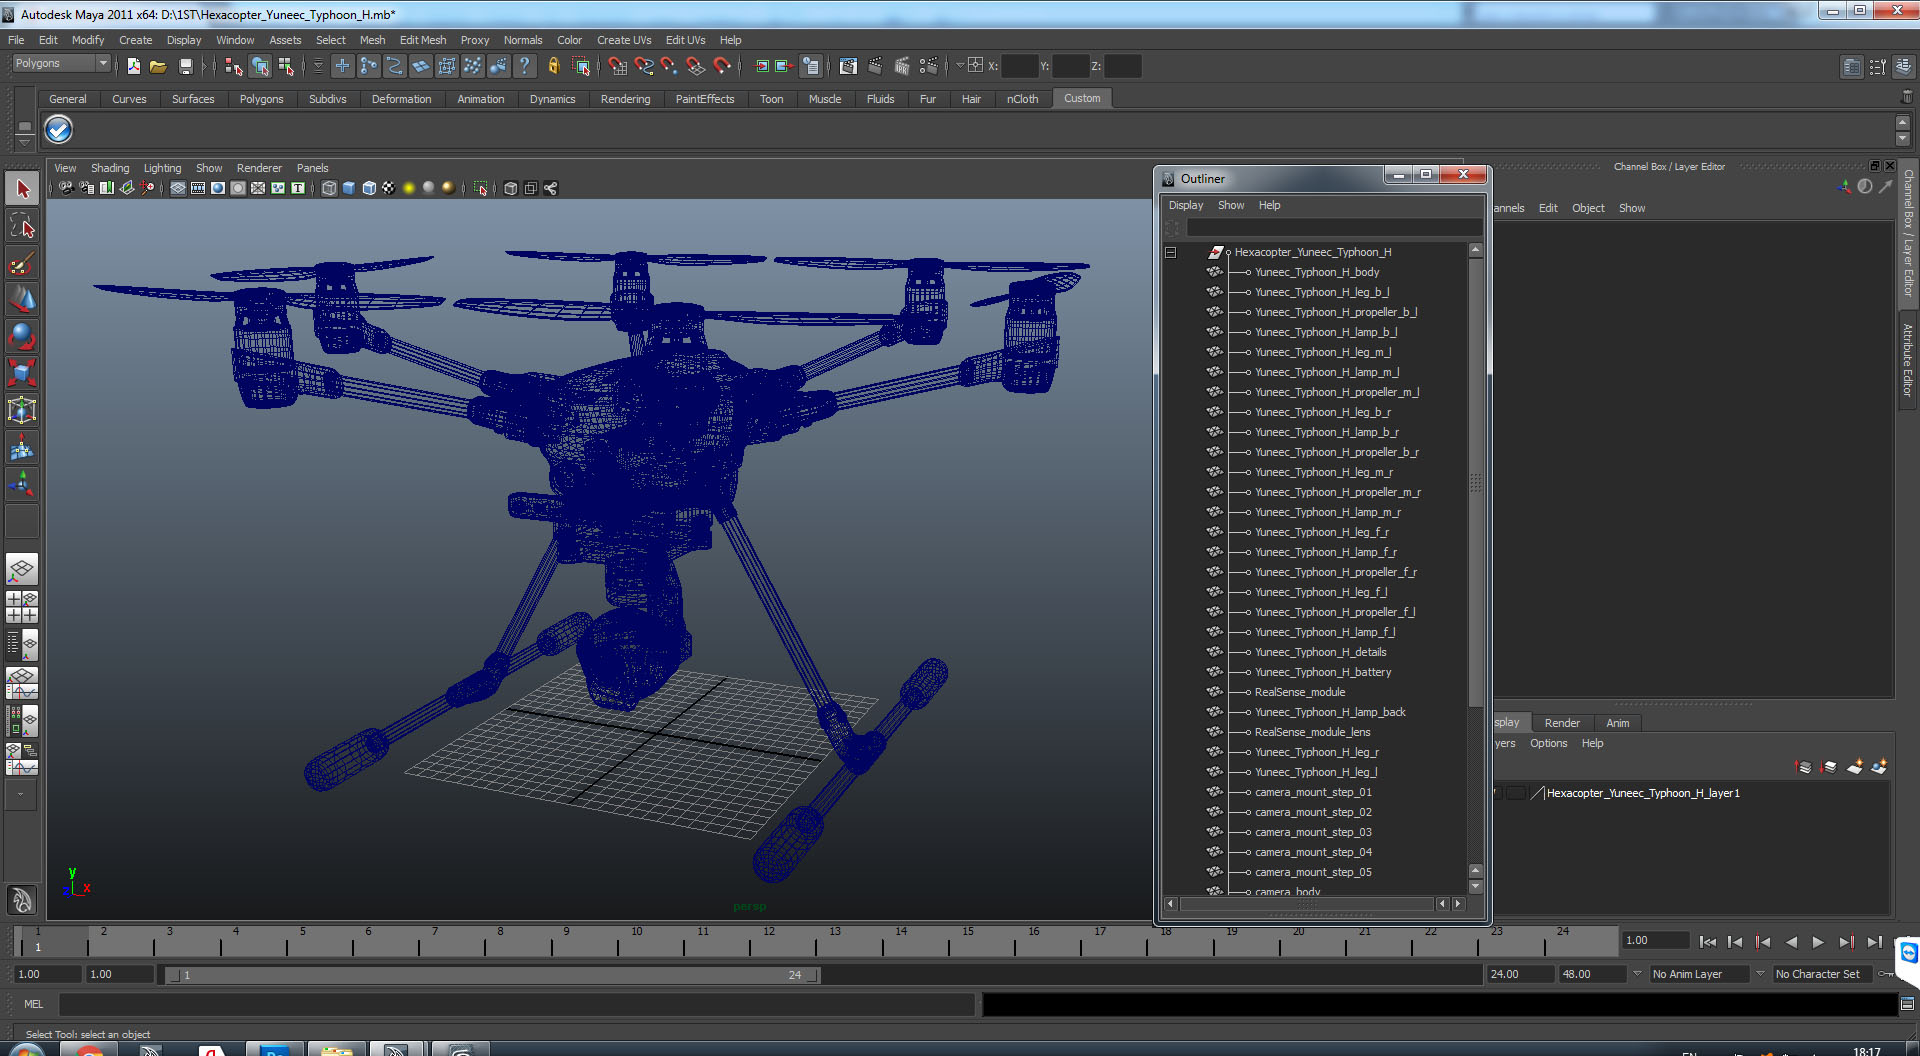The width and height of the screenshot is (1920, 1056).
Task: Select the Universal Manipulator tool
Action: [x=22, y=410]
